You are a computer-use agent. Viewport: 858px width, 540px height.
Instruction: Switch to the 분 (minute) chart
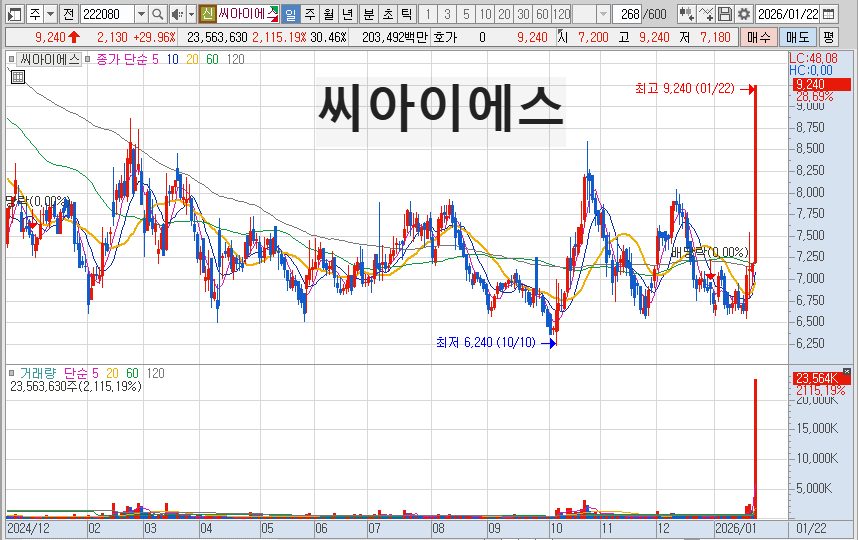click(369, 14)
